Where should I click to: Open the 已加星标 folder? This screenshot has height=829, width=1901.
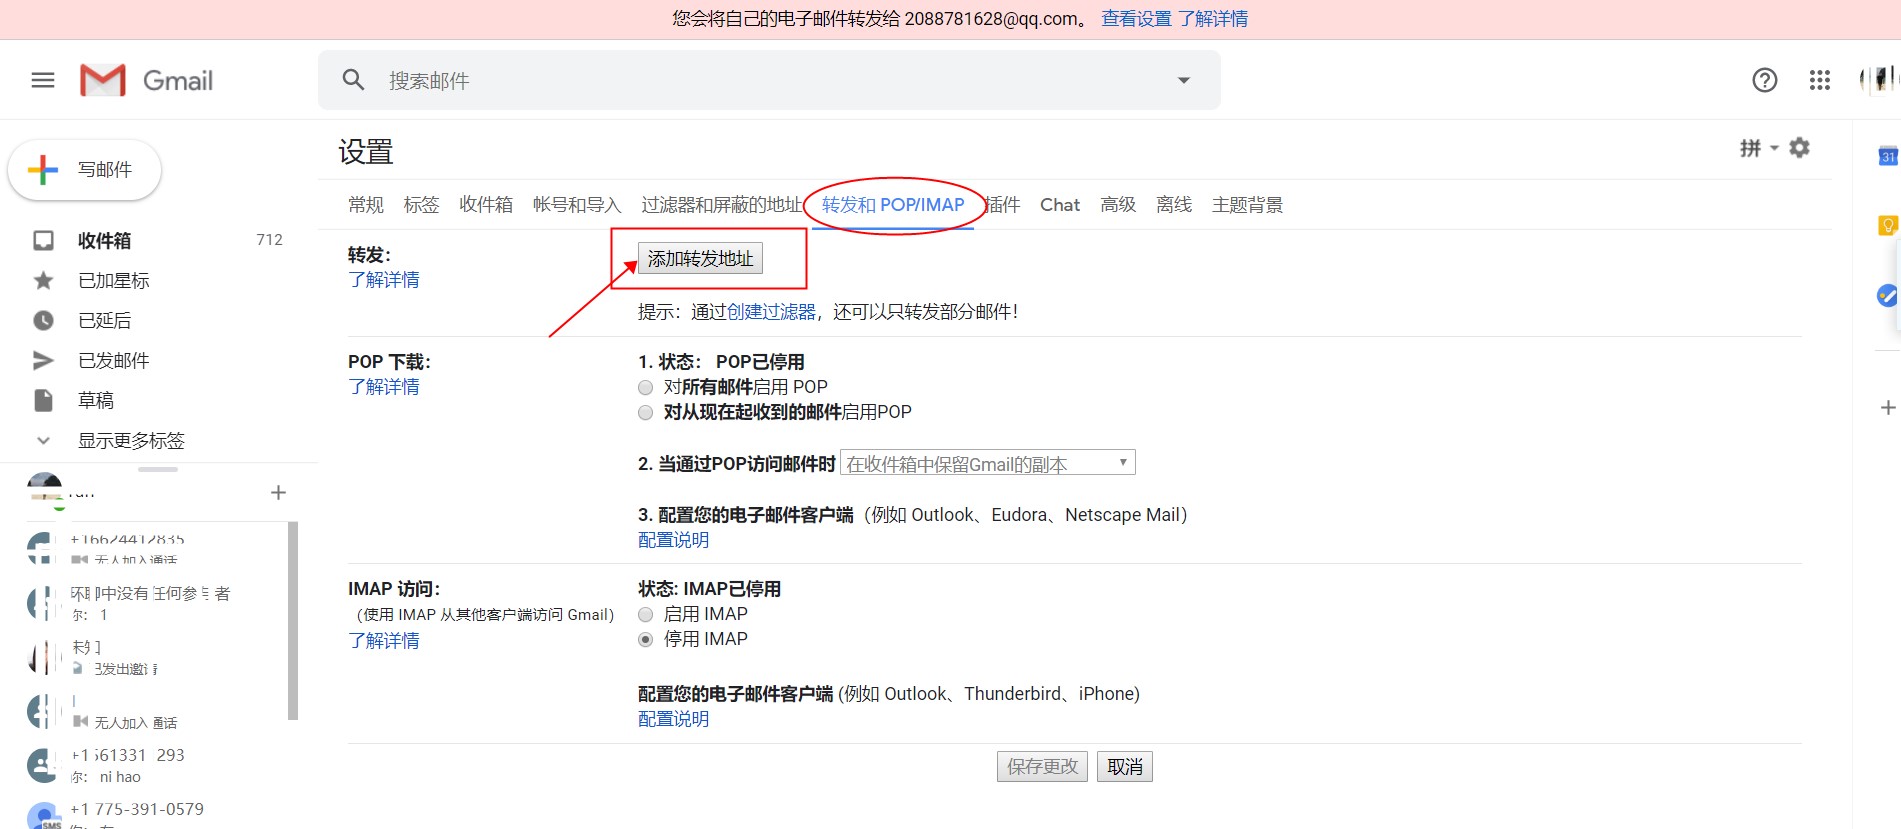pyautogui.click(x=114, y=281)
